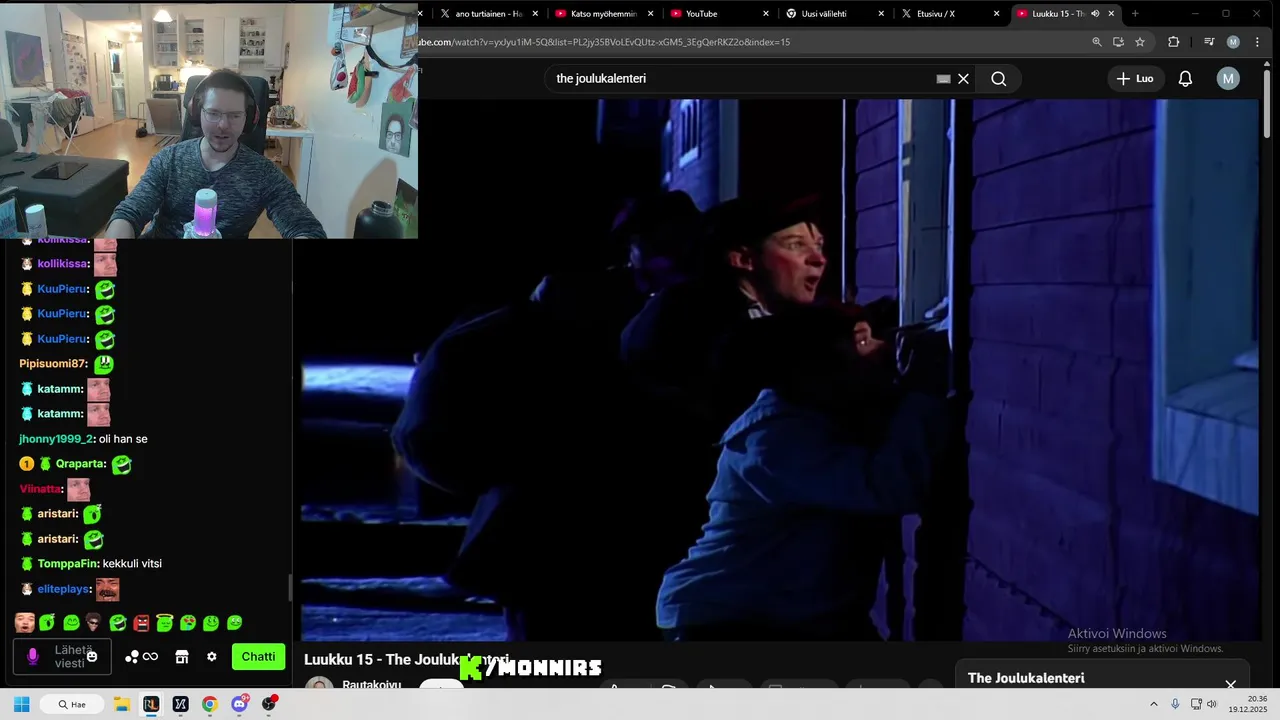
Task: Click username 'Viinatta' in chat
Action: tap(40, 489)
